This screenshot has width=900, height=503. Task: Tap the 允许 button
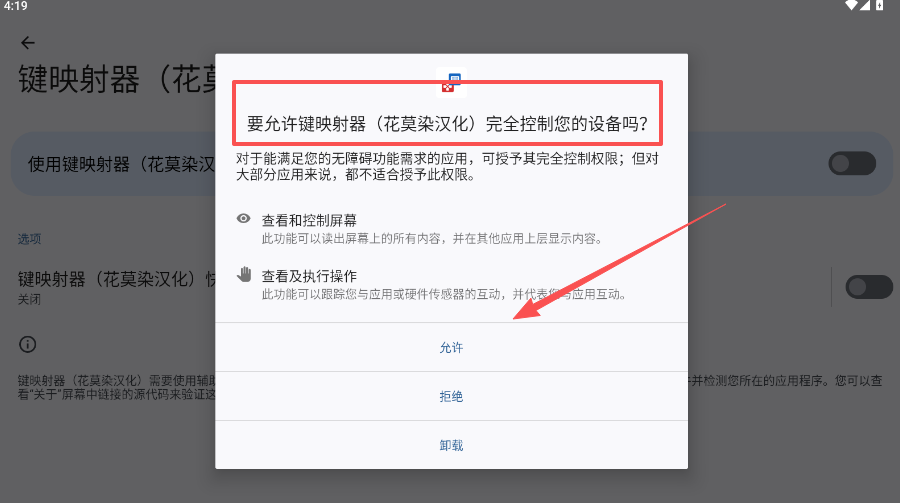pos(451,347)
